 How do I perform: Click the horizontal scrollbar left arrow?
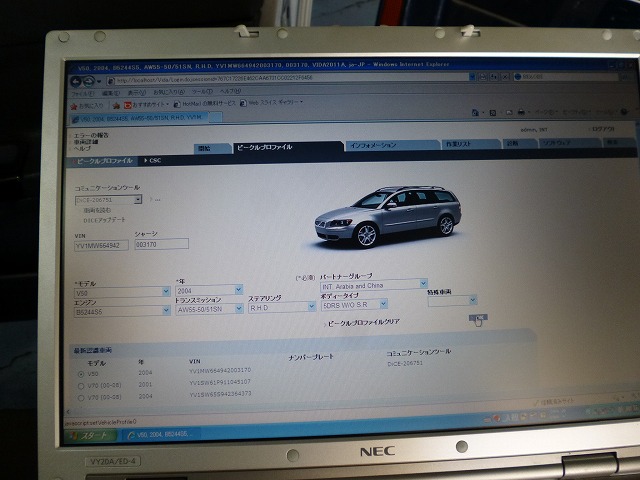pyautogui.click(x=68, y=412)
